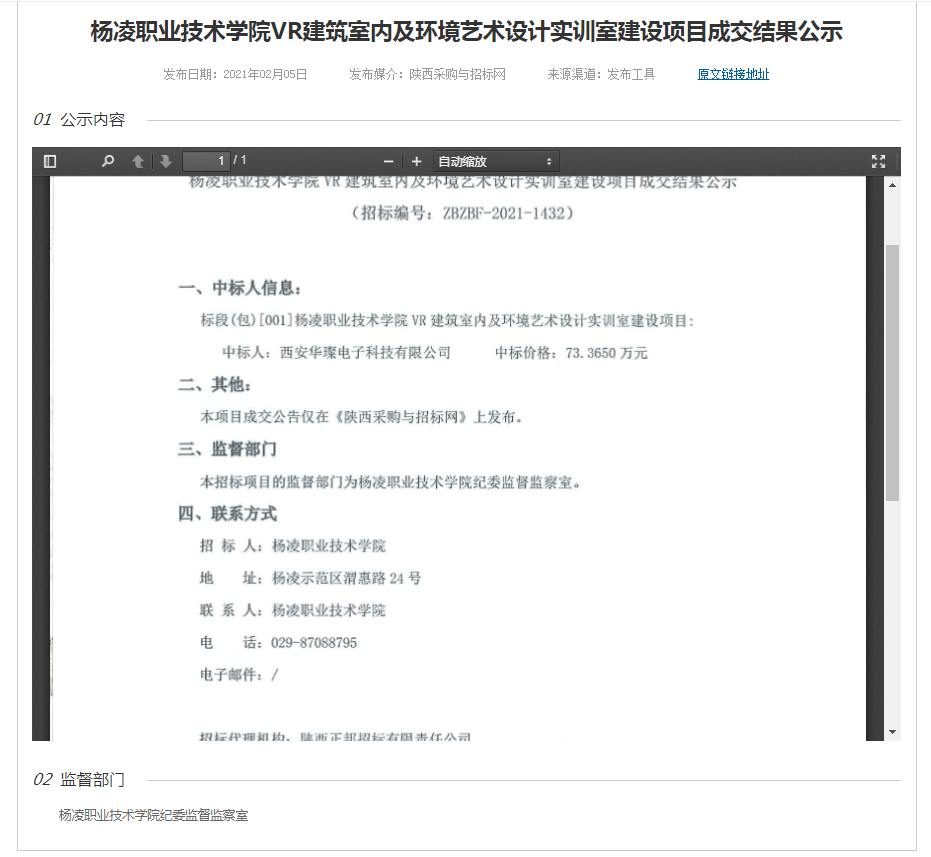
Task: Click the page title 杨凌职业技术学院VR建筑室内及环境艺术设计实训室建设项目成交结果公示
Action: pos(466,31)
